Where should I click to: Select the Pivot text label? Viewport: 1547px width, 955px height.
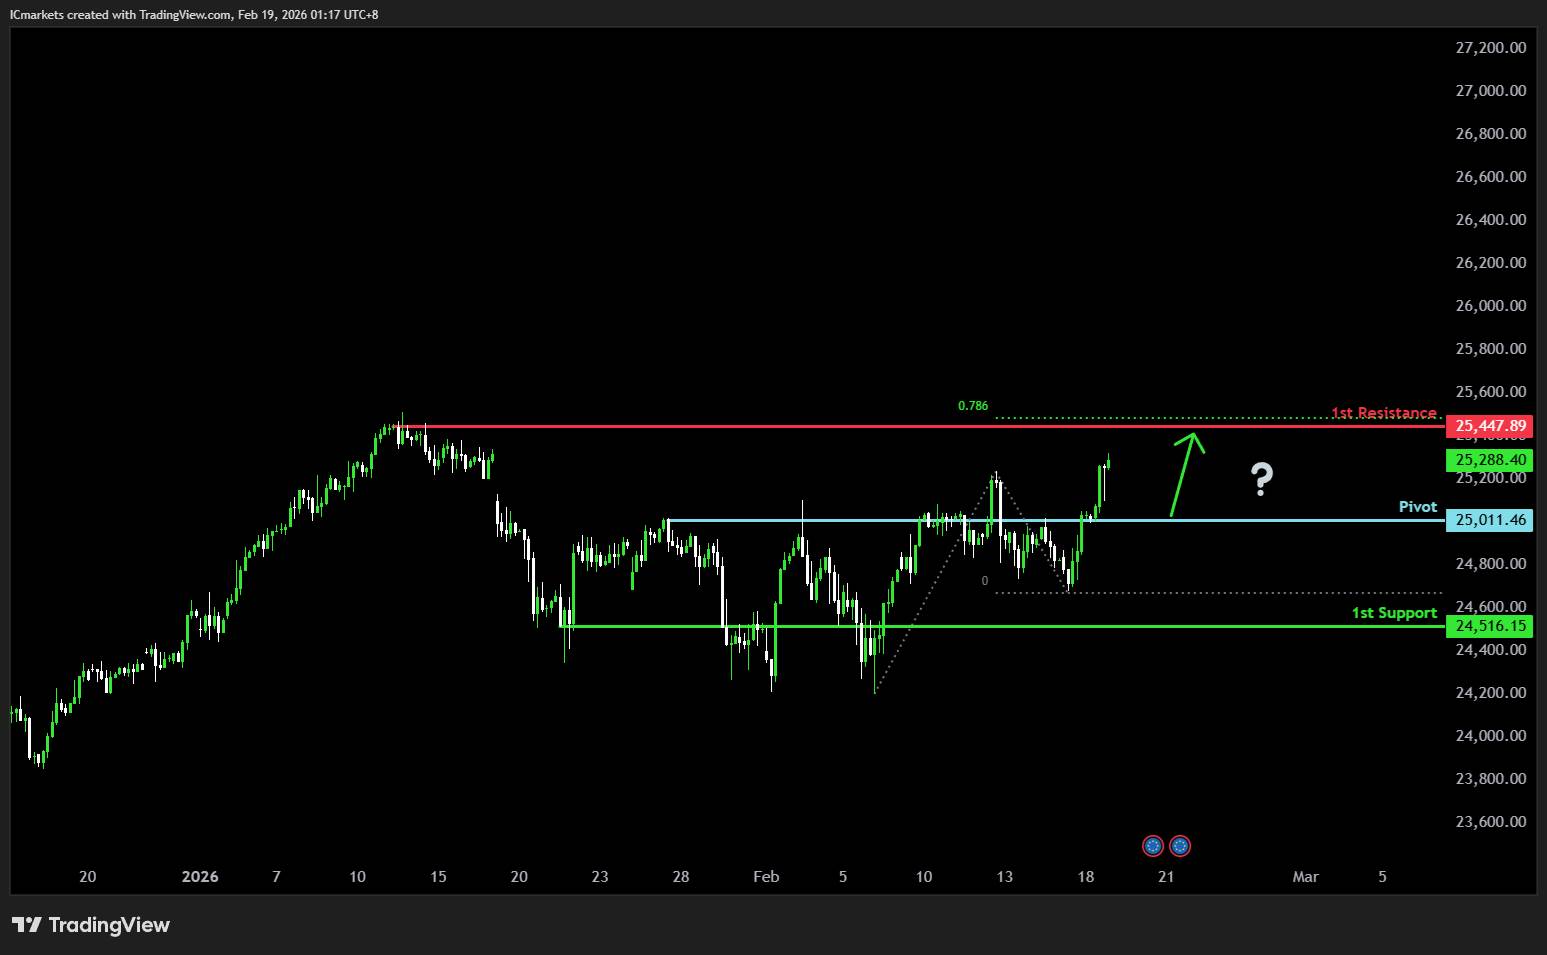(x=1417, y=507)
